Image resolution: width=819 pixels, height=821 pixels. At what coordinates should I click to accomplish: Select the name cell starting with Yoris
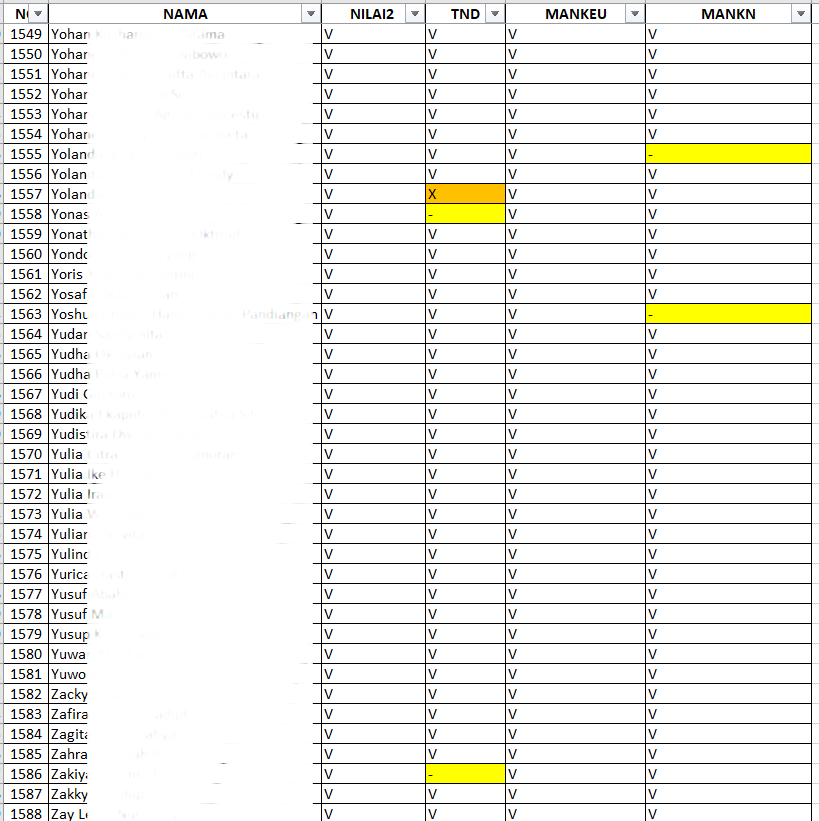[x=185, y=274]
